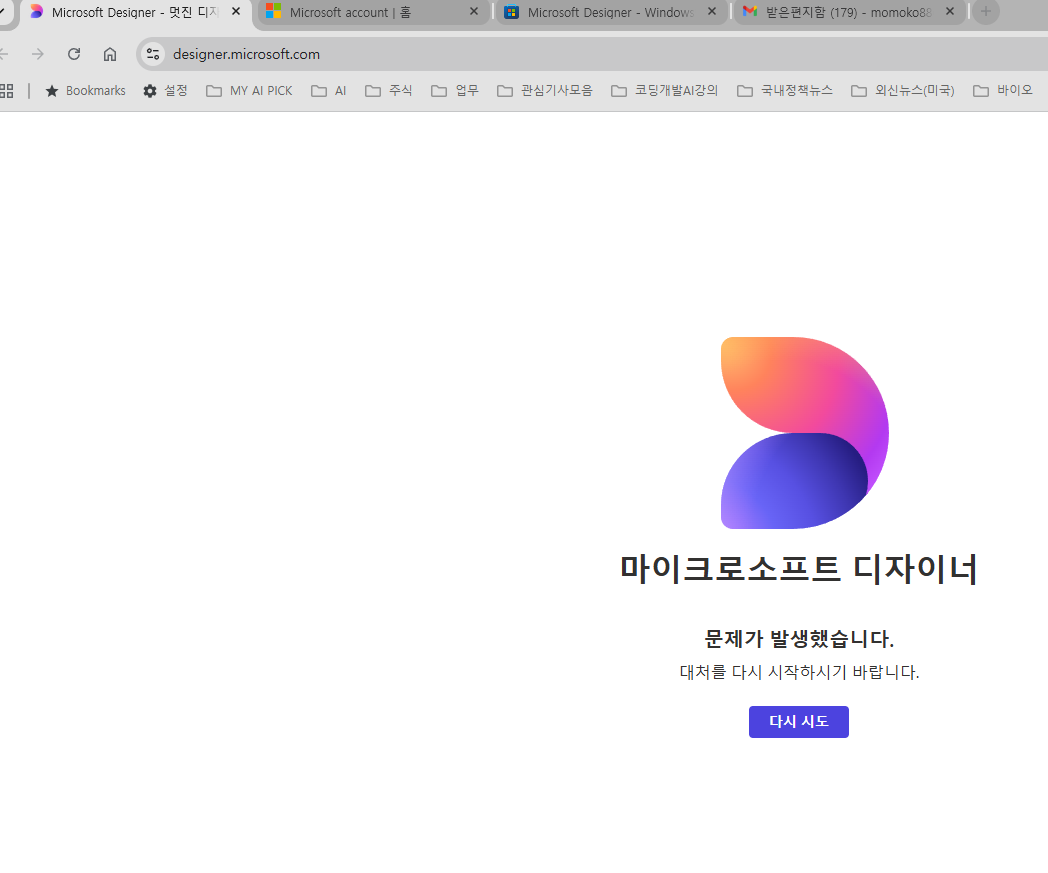1048x873 pixels.
Task: Open the 관심기사모음 bookmark folder
Action: coord(545,91)
